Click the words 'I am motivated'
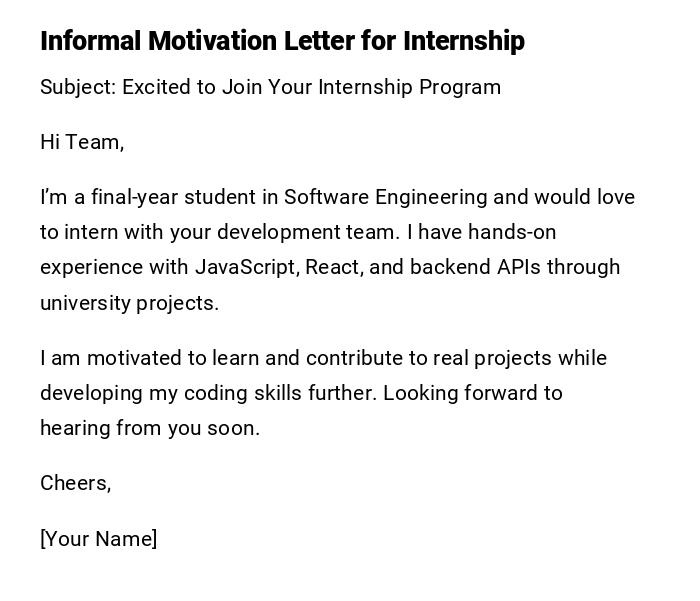This screenshot has width=700, height=601. (x=102, y=358)
